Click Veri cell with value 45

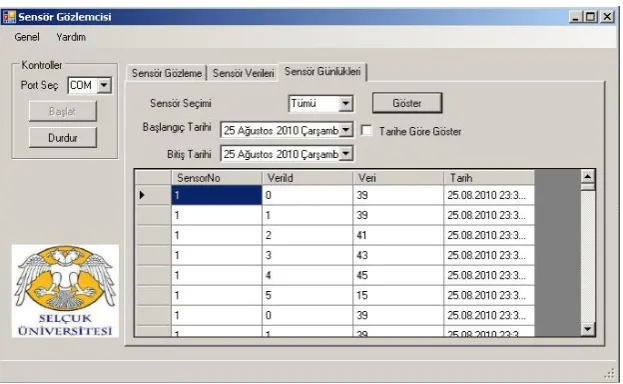click(x=398, y=275)
